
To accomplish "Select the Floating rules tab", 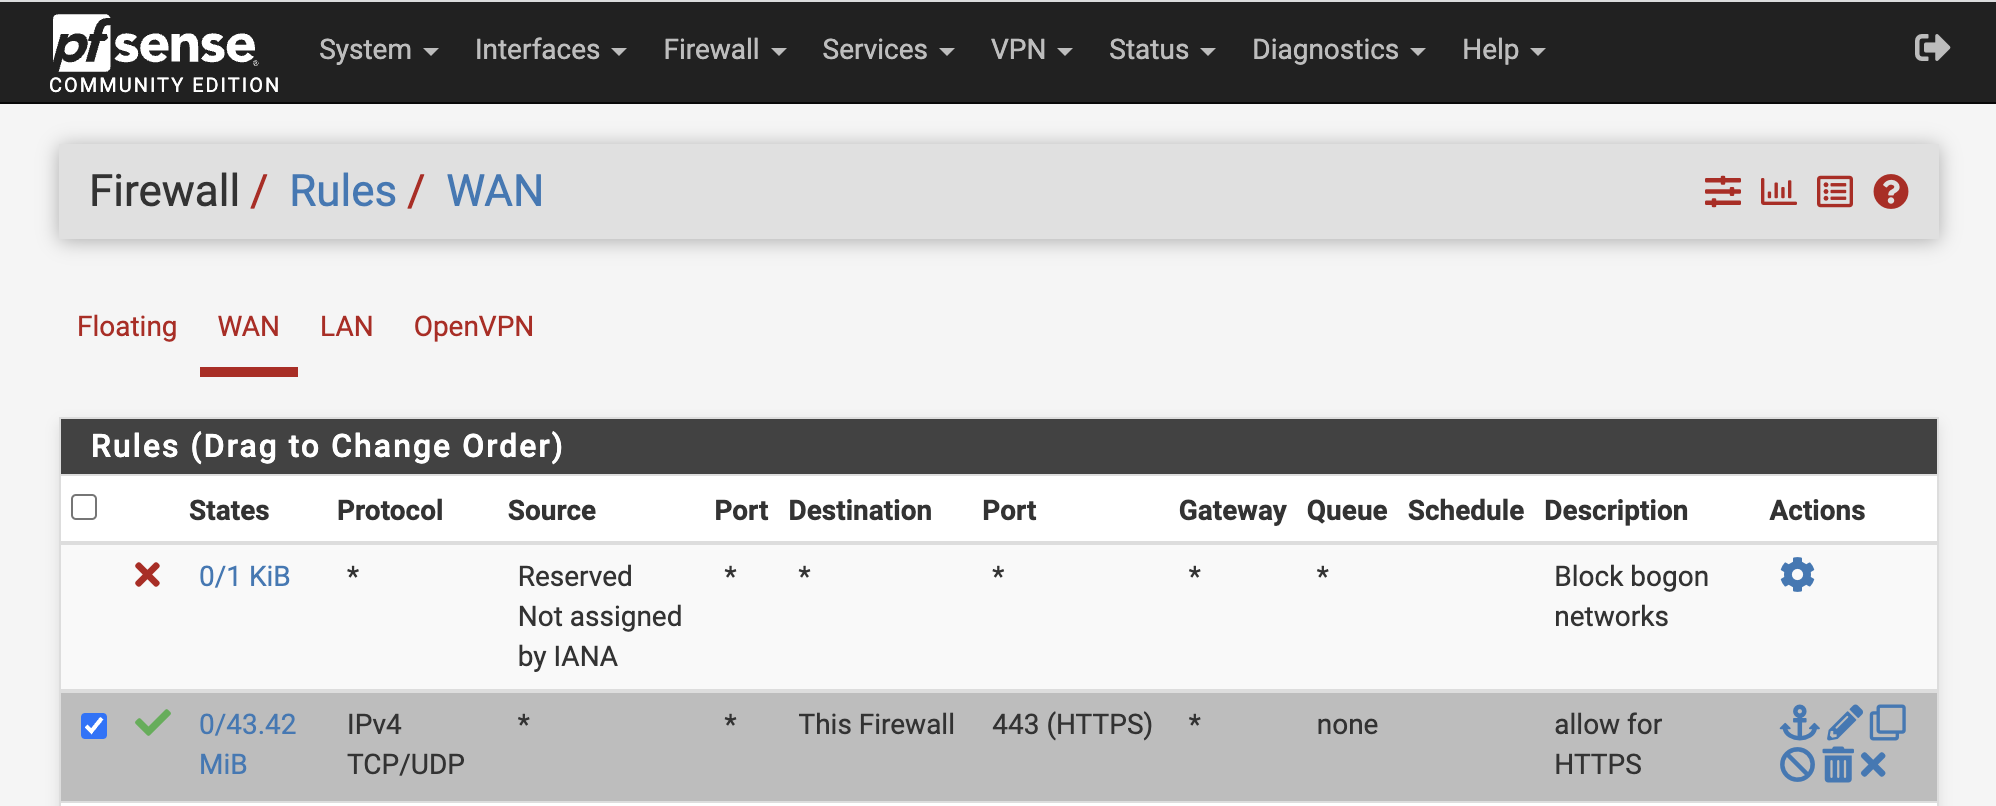I will (127, 326).
